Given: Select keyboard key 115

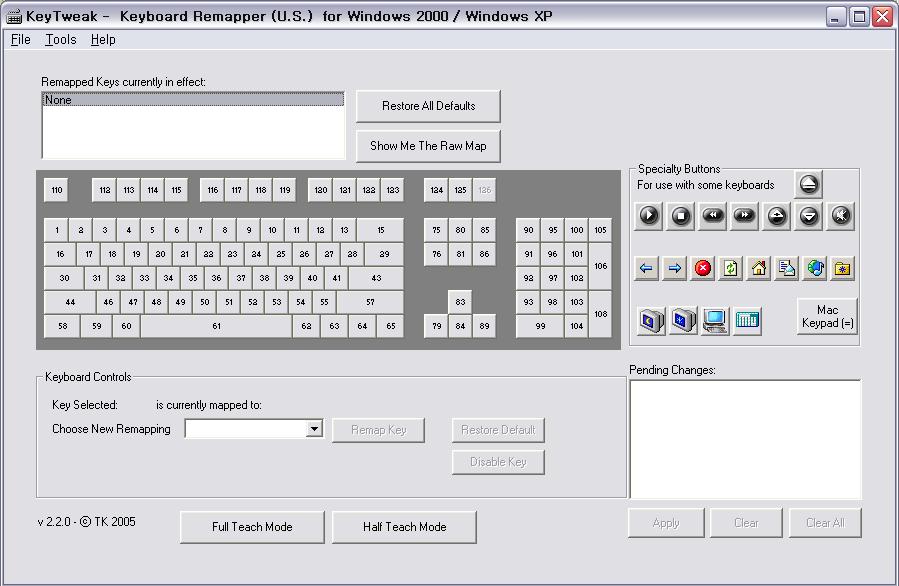Looking at the screenshot, I should pos(177,190).
